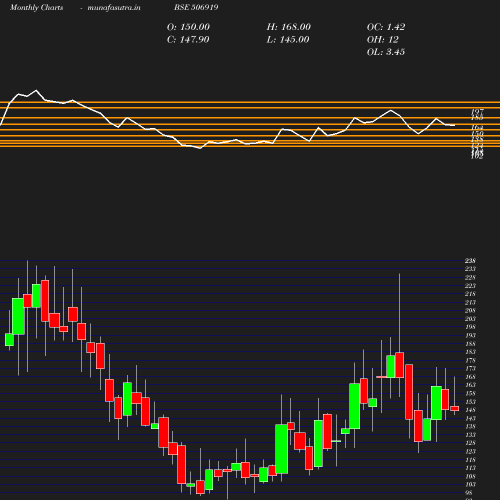Viewport: 500px width, 500px height.
Task: Click the 133 price axis label
Action: (x=470, y=435)
